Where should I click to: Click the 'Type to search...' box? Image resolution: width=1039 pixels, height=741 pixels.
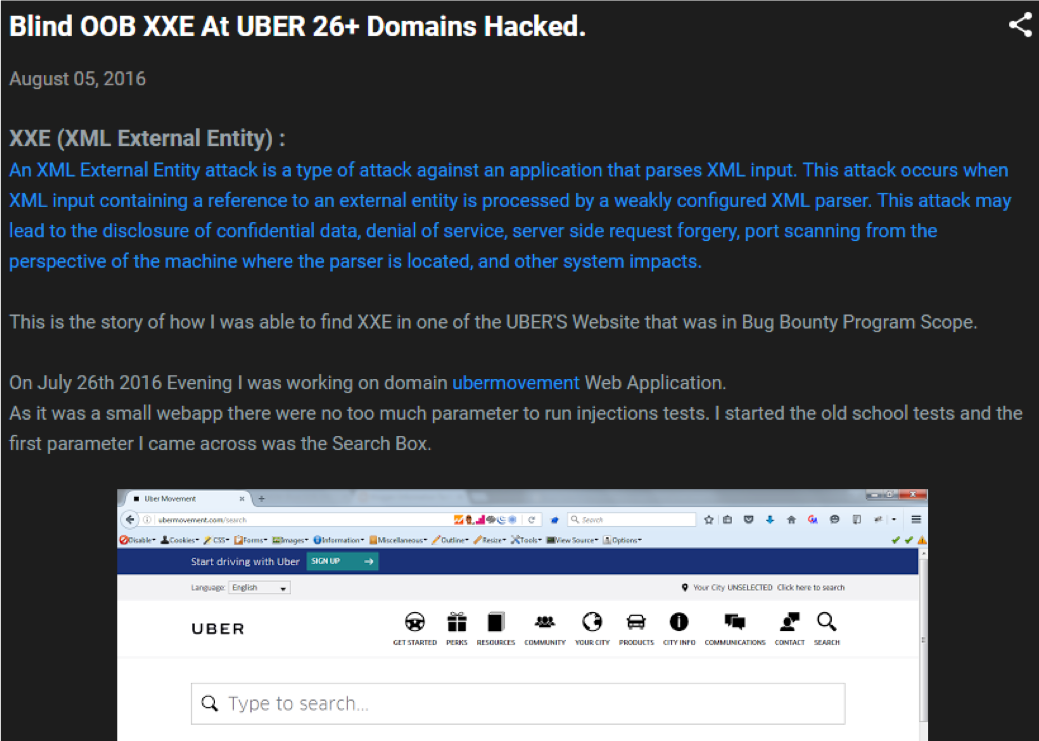518,704
